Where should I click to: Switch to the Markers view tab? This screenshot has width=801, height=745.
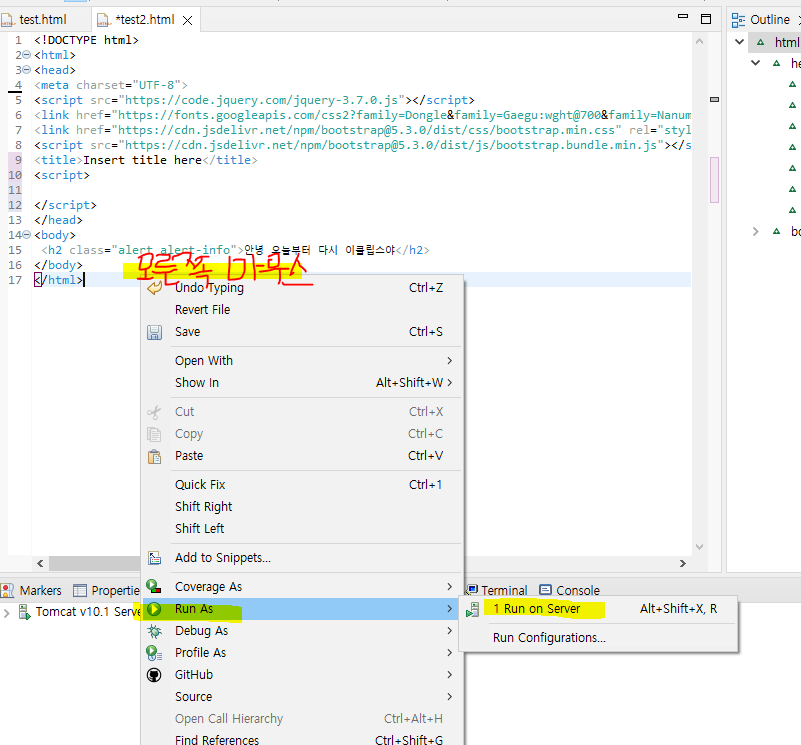click(x=32, y=591)
